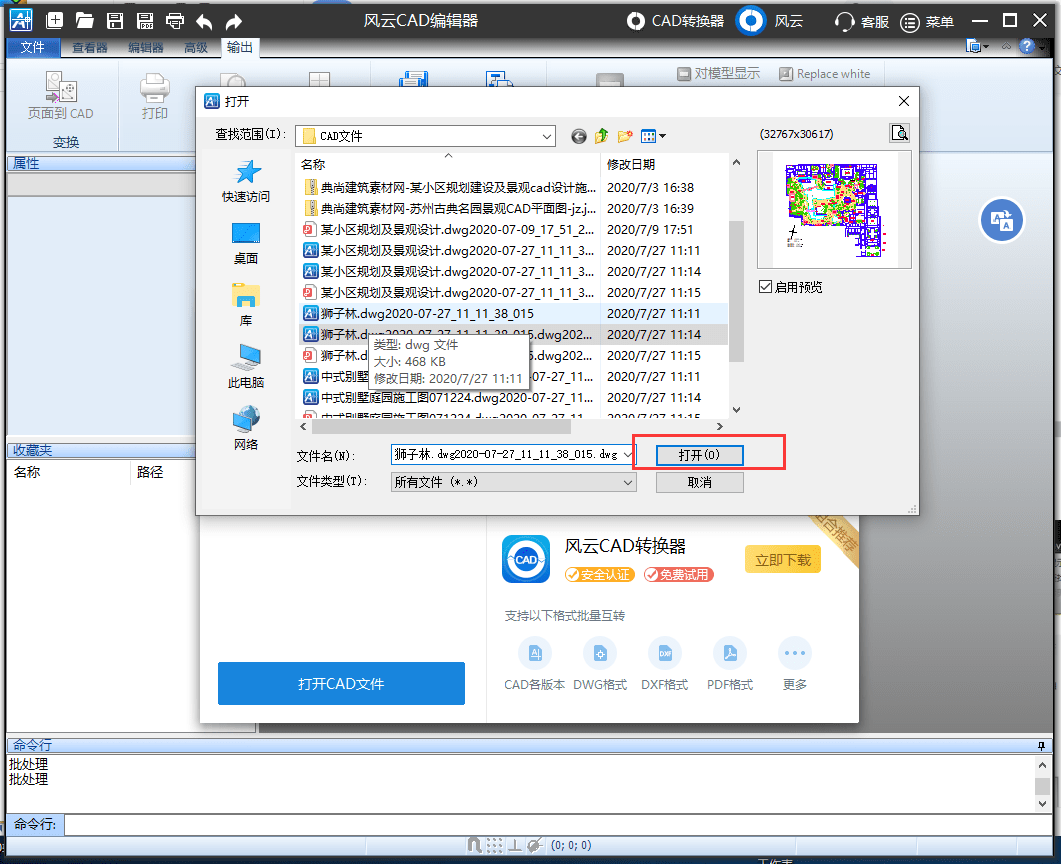Switch to the 查看器 ribbon tab
The height and width of the screenshot is (864, 1061).
coord(91,45)
